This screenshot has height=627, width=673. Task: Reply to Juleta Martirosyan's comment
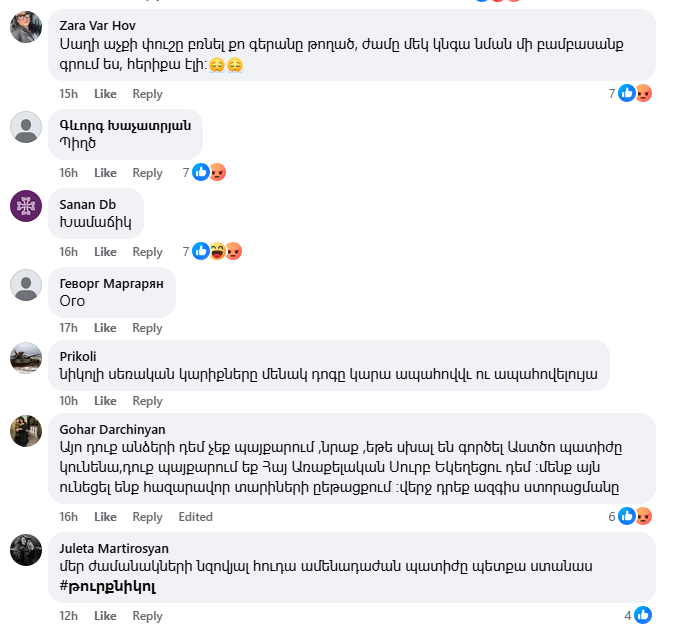click(x=147, y=616)
